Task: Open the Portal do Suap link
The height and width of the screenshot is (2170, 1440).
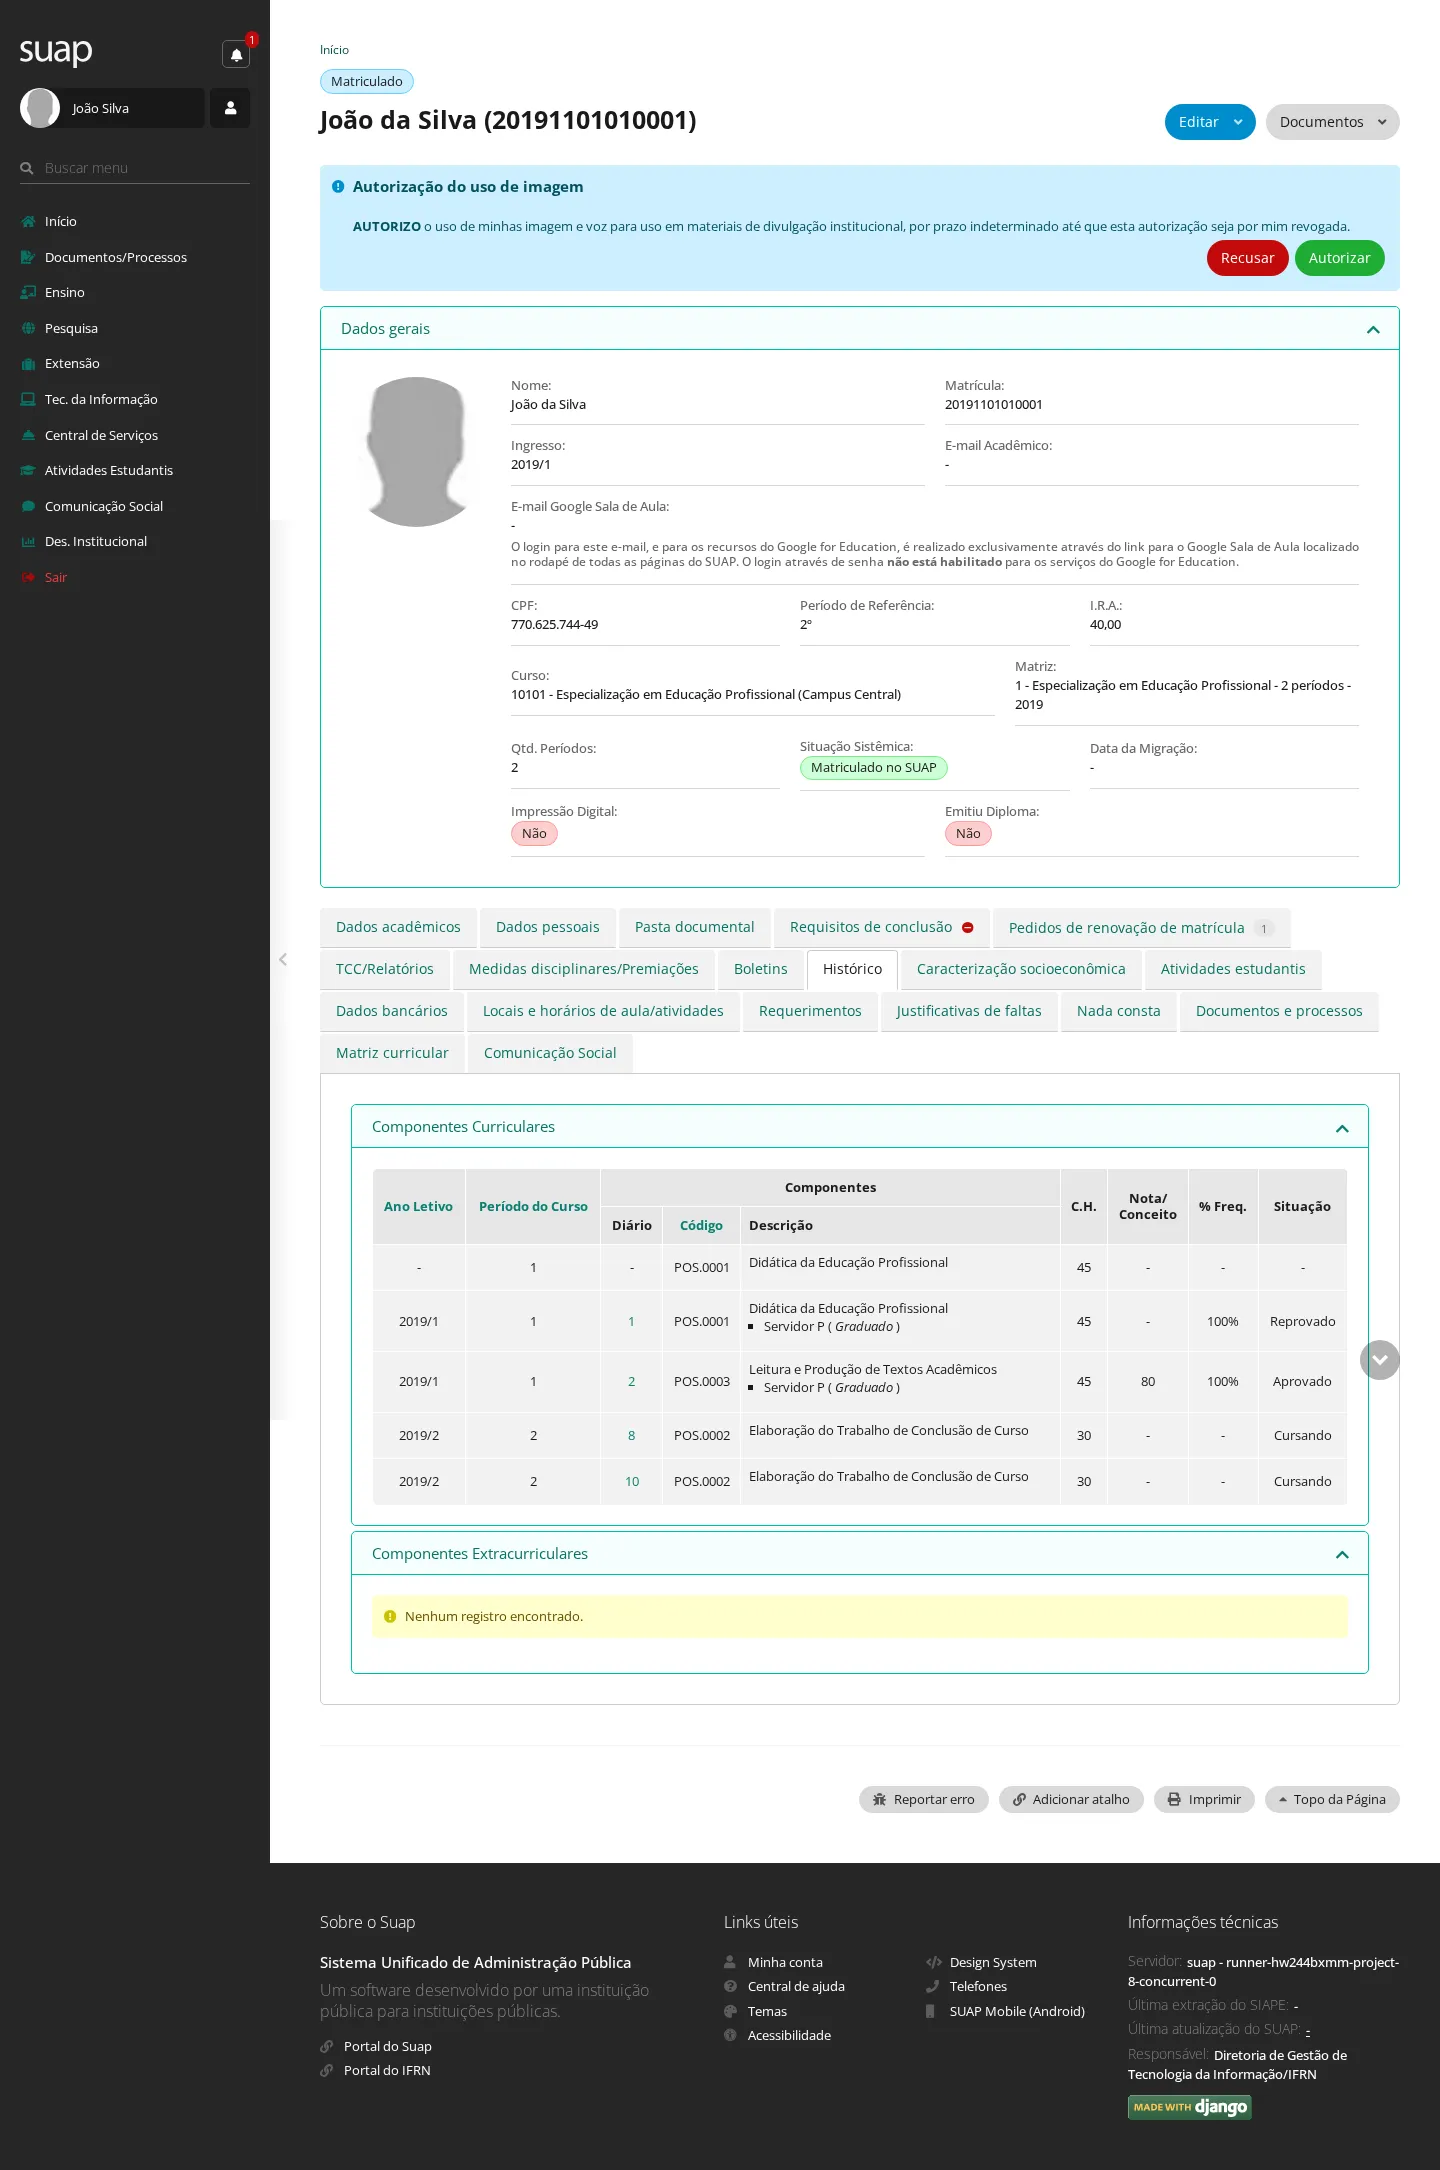Action: point(388,2046)
